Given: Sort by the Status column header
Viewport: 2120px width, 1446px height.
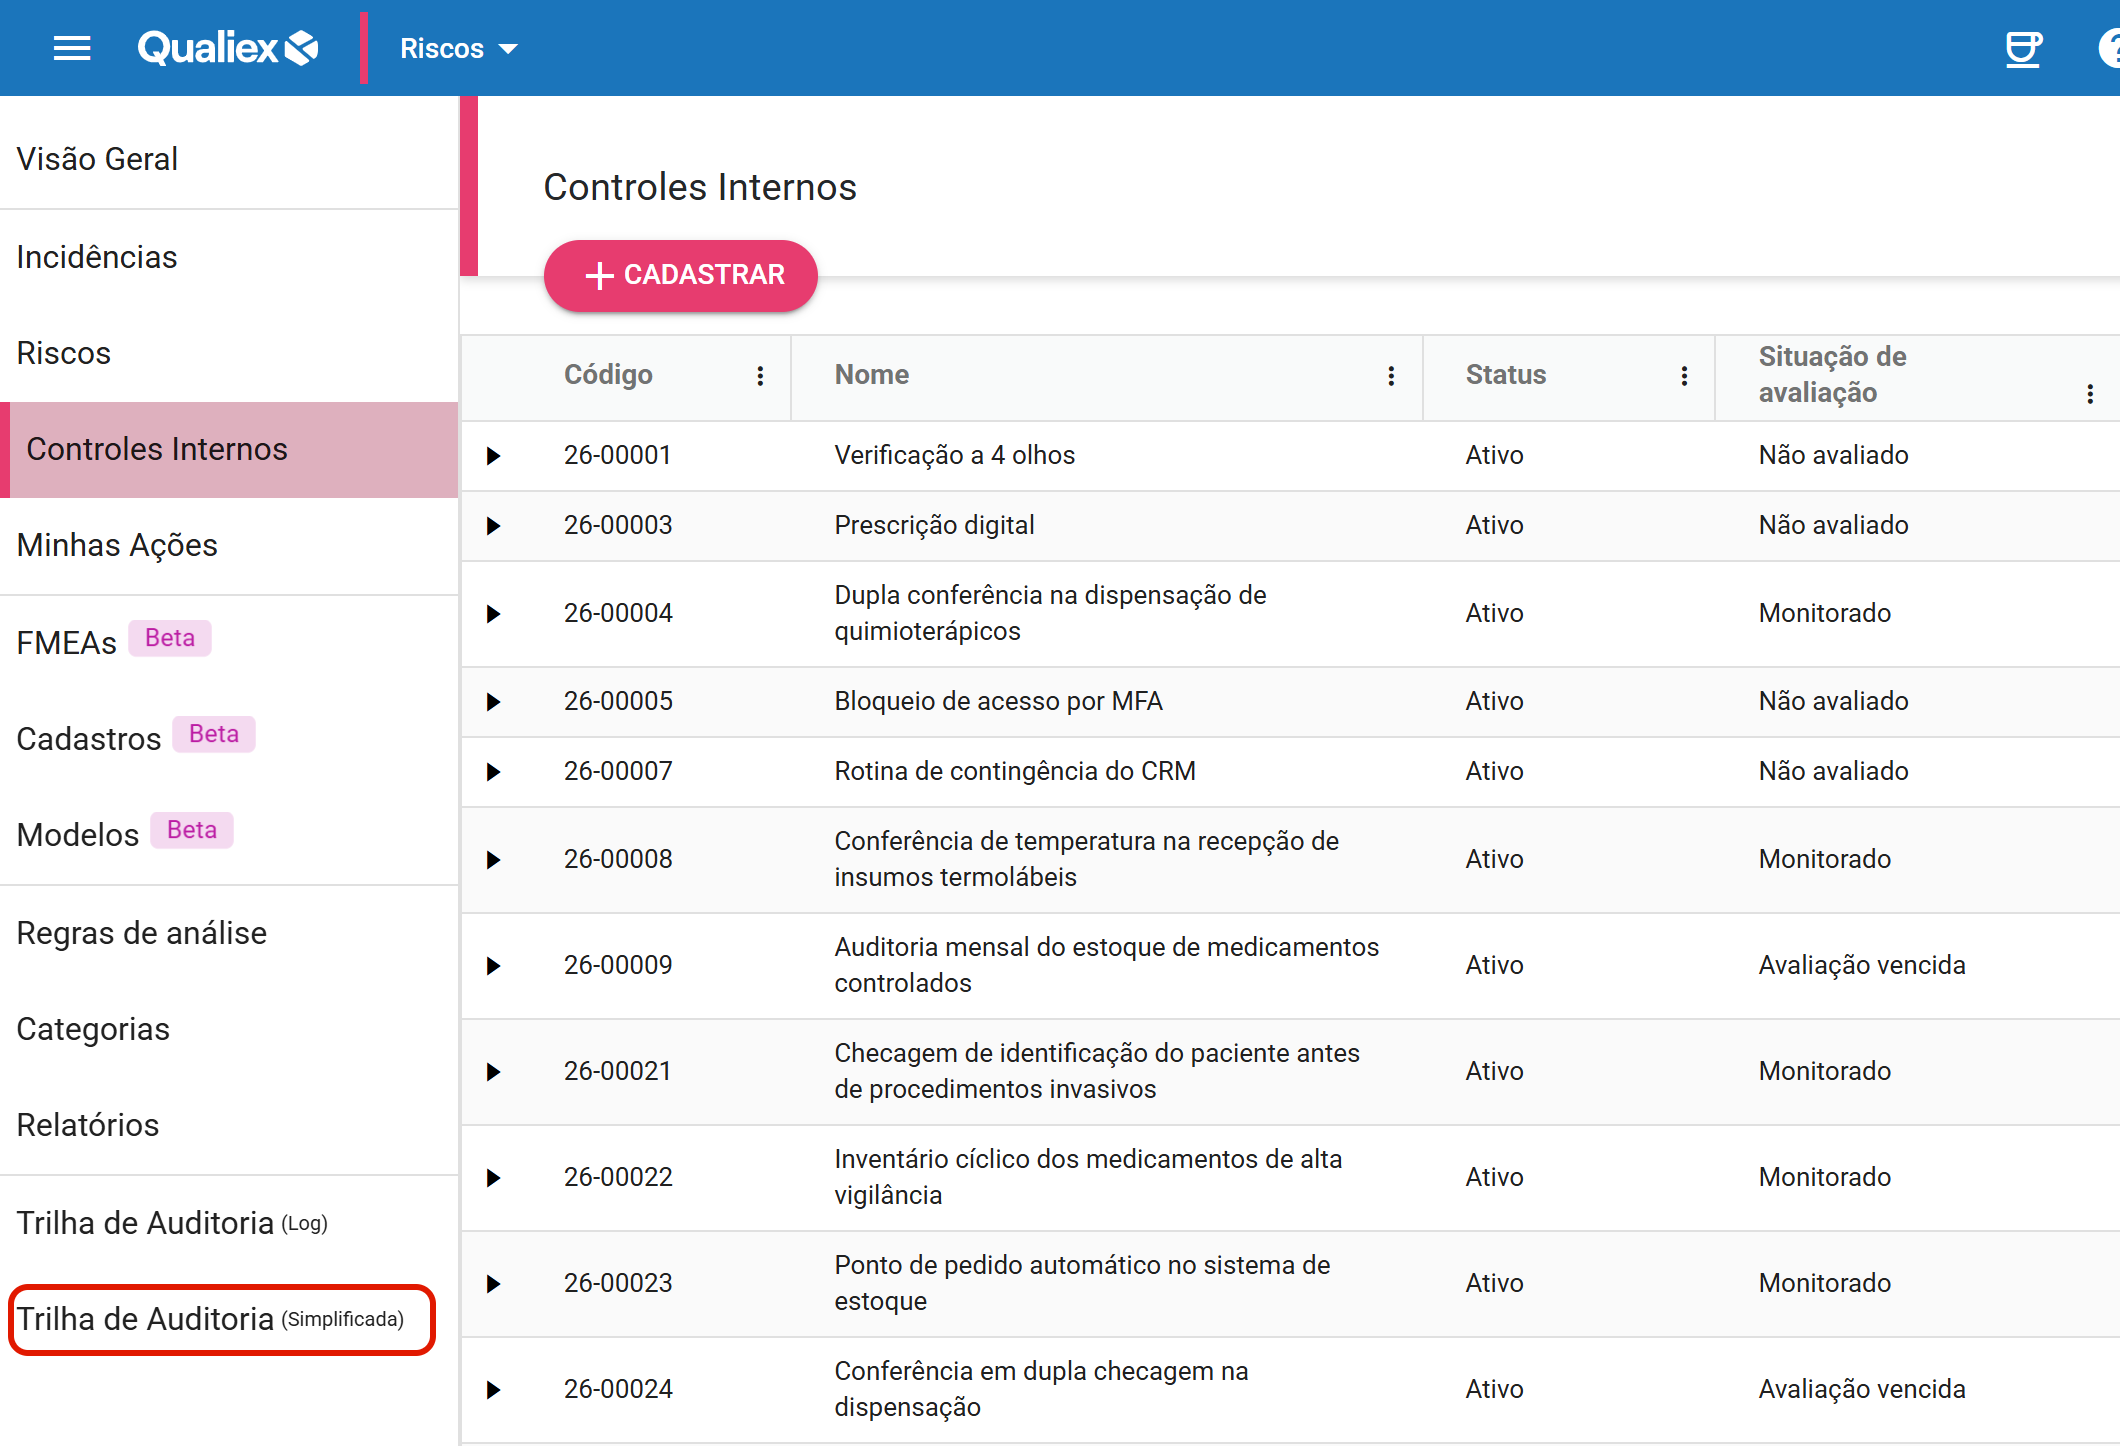Looking at the screenshot, I should (1506, 375).
